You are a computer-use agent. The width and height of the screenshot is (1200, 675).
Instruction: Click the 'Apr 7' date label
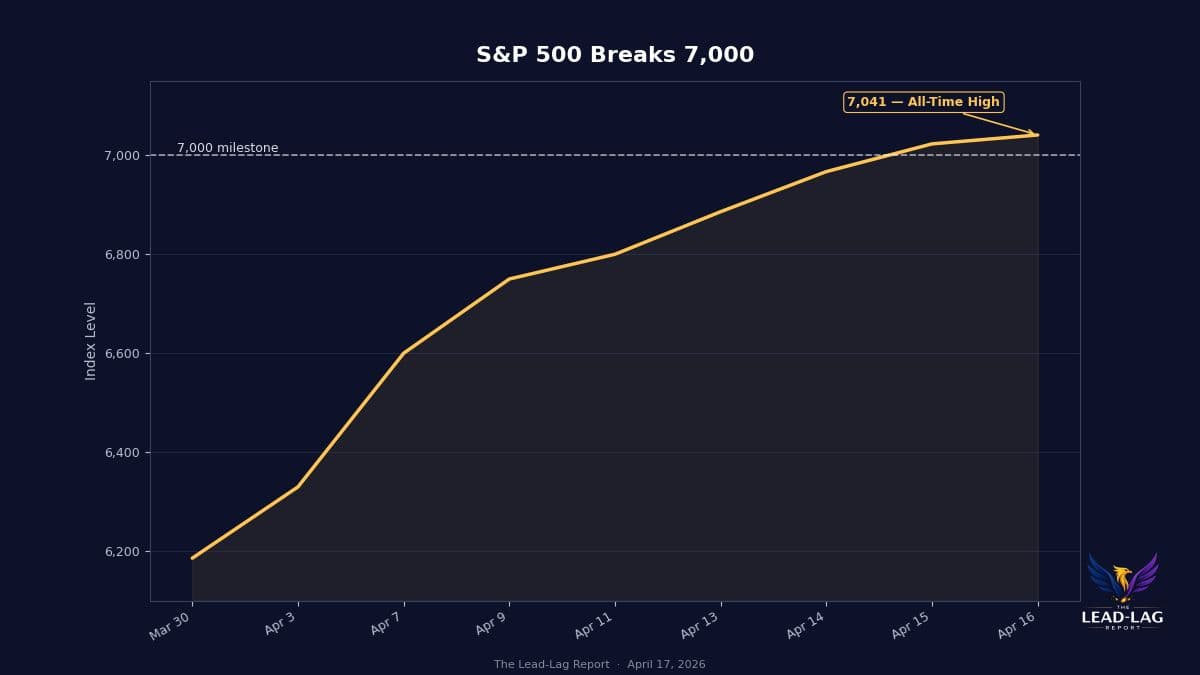(385, 624)
